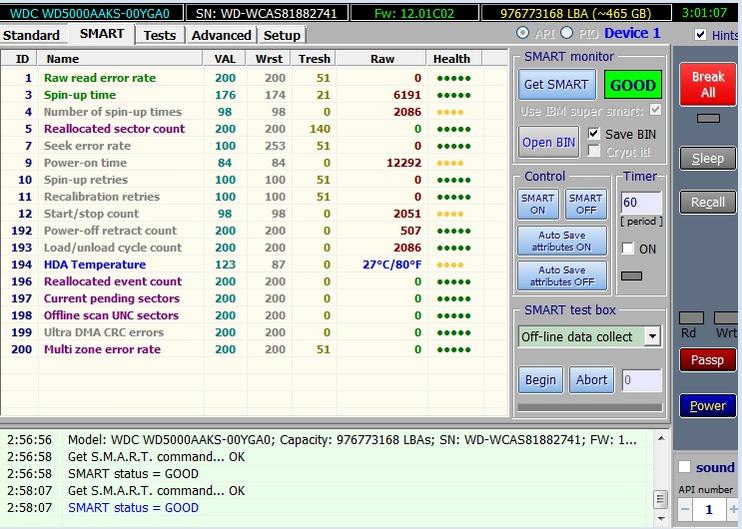
Task: Click the Open BIN button
Action: [x=548, y=142]
